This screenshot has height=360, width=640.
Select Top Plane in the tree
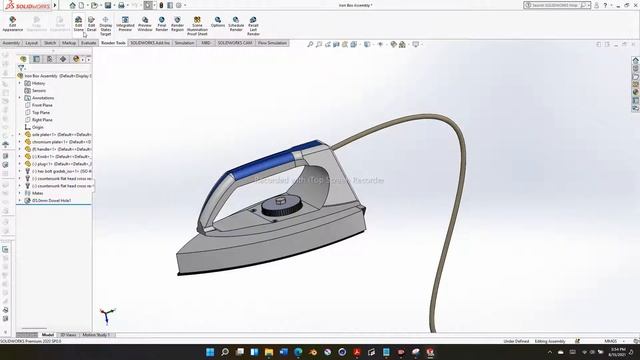coord(41,113)
